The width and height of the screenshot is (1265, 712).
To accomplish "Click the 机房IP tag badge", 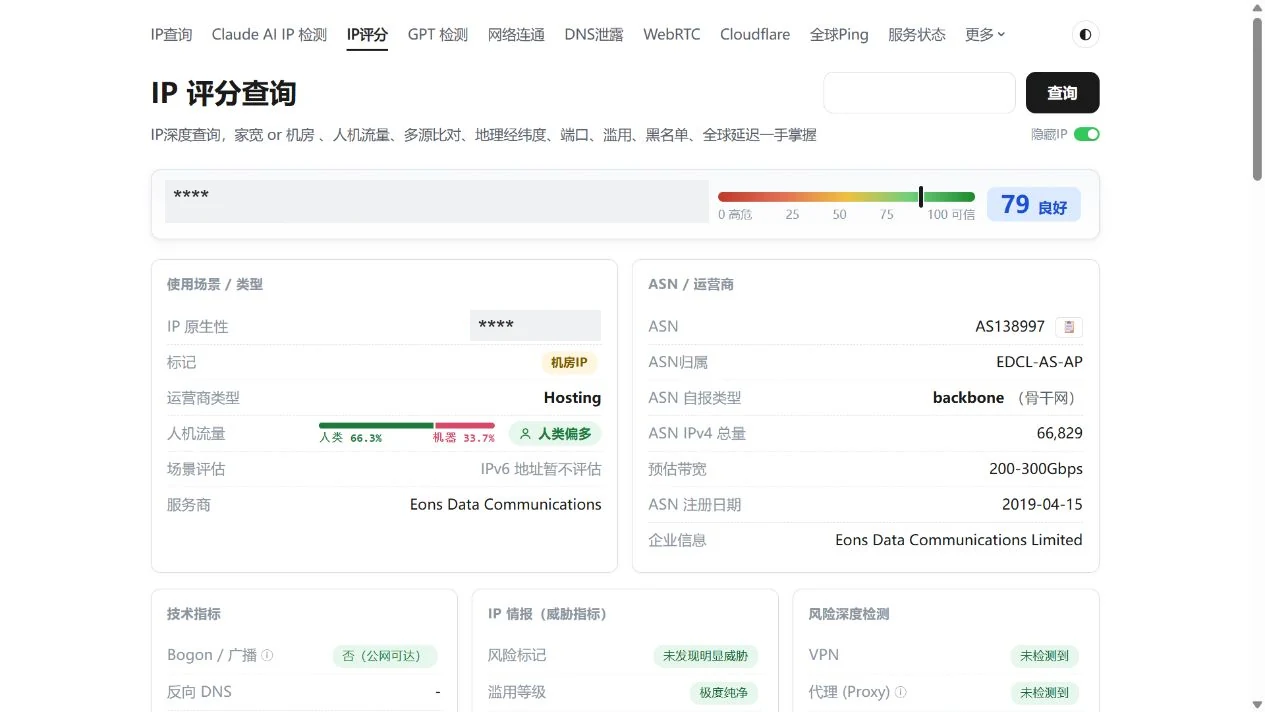I will [x=569, y=362].
